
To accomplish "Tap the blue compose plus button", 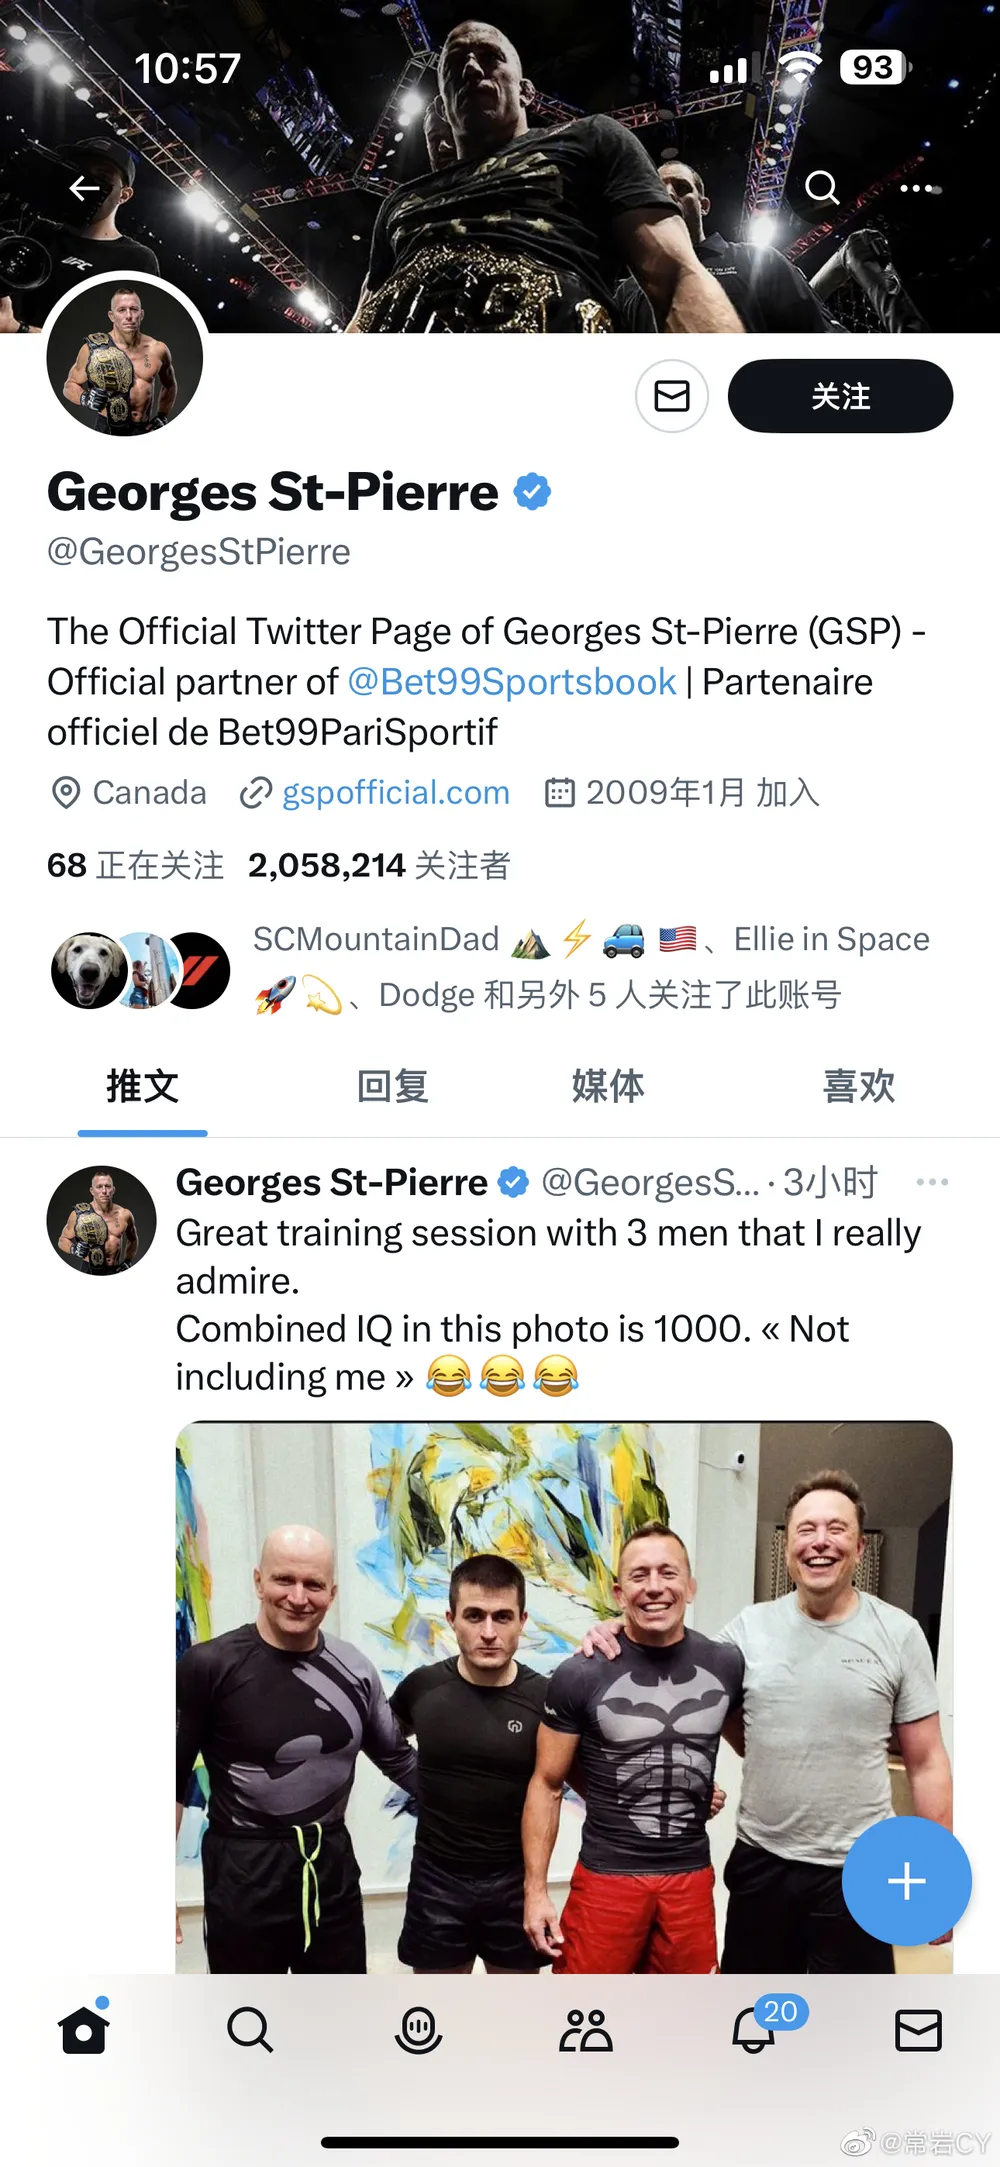I will 906,1881.
